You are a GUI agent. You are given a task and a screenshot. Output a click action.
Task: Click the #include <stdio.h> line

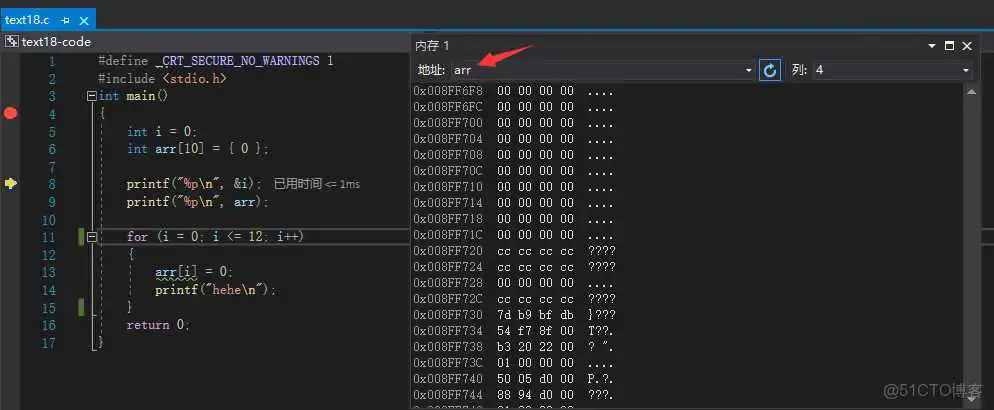(x=163, y=79)
